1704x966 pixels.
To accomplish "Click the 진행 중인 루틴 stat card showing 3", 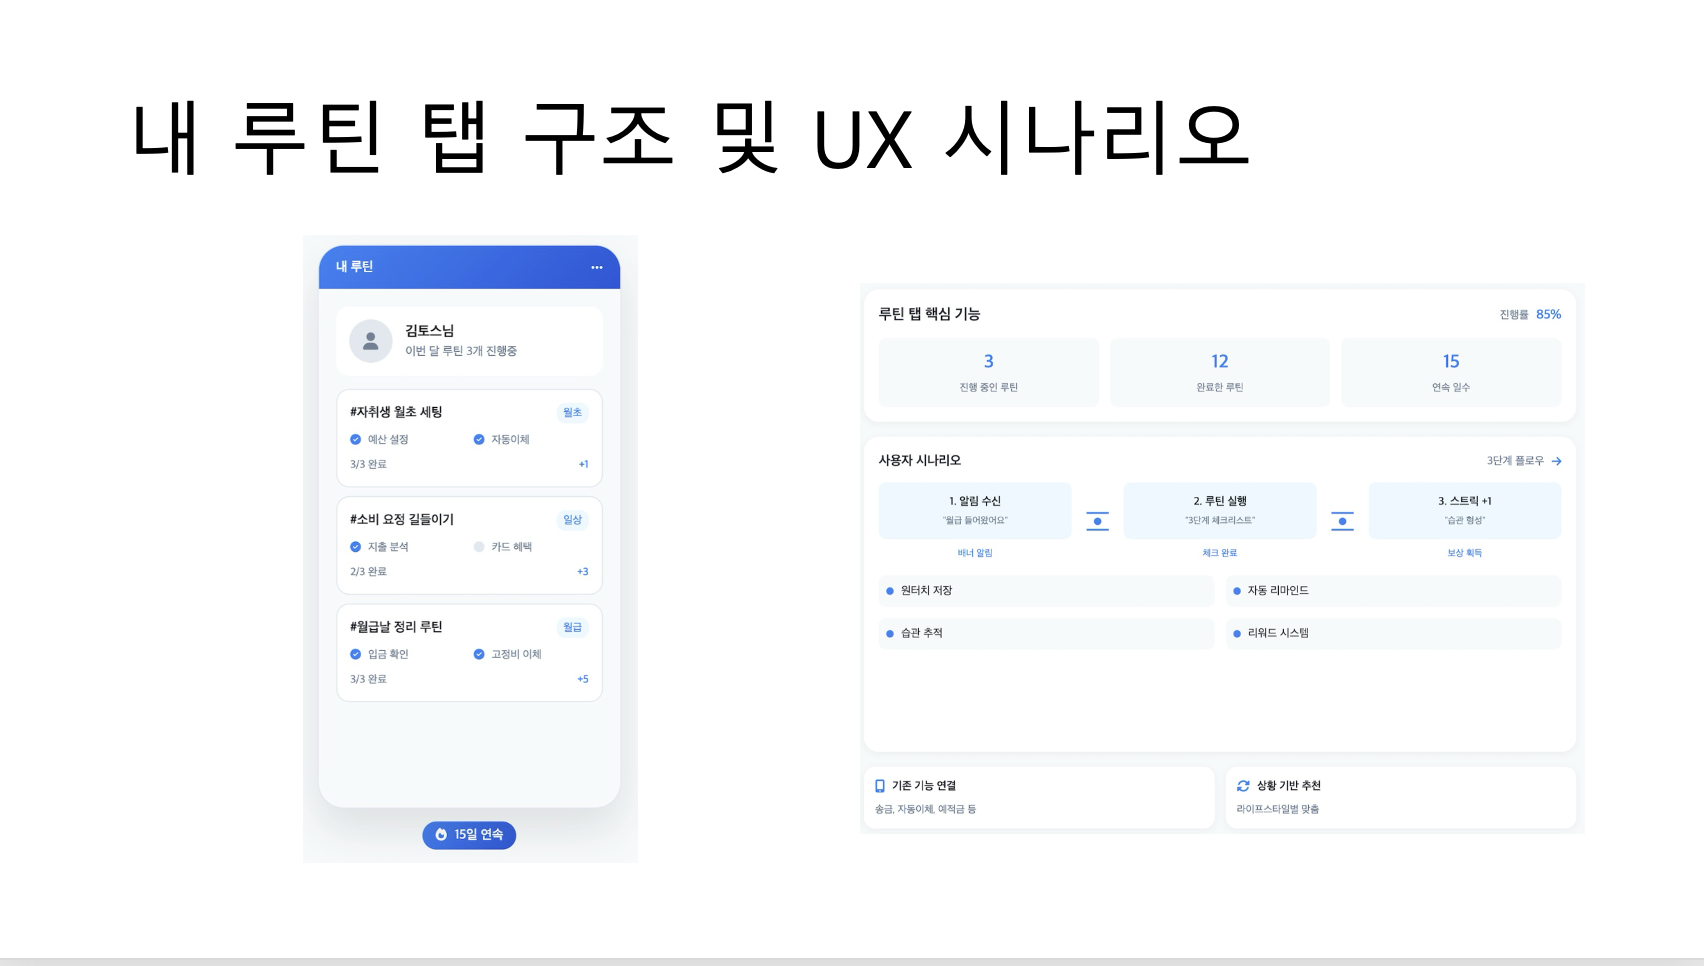I will (x=988, y=372).
